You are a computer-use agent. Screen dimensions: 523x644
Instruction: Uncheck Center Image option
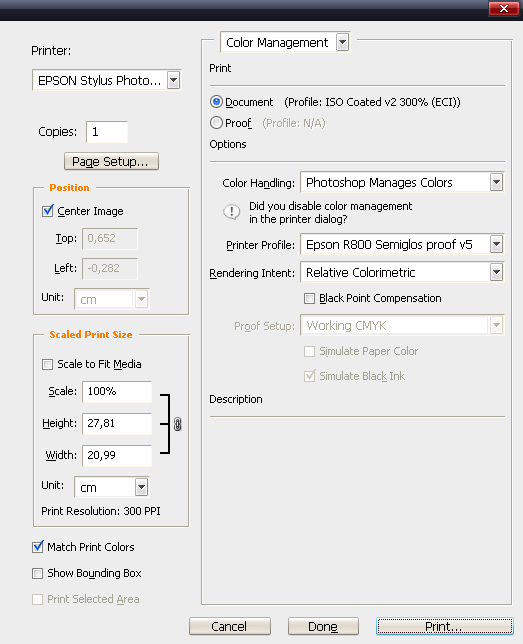click(48, 211)
